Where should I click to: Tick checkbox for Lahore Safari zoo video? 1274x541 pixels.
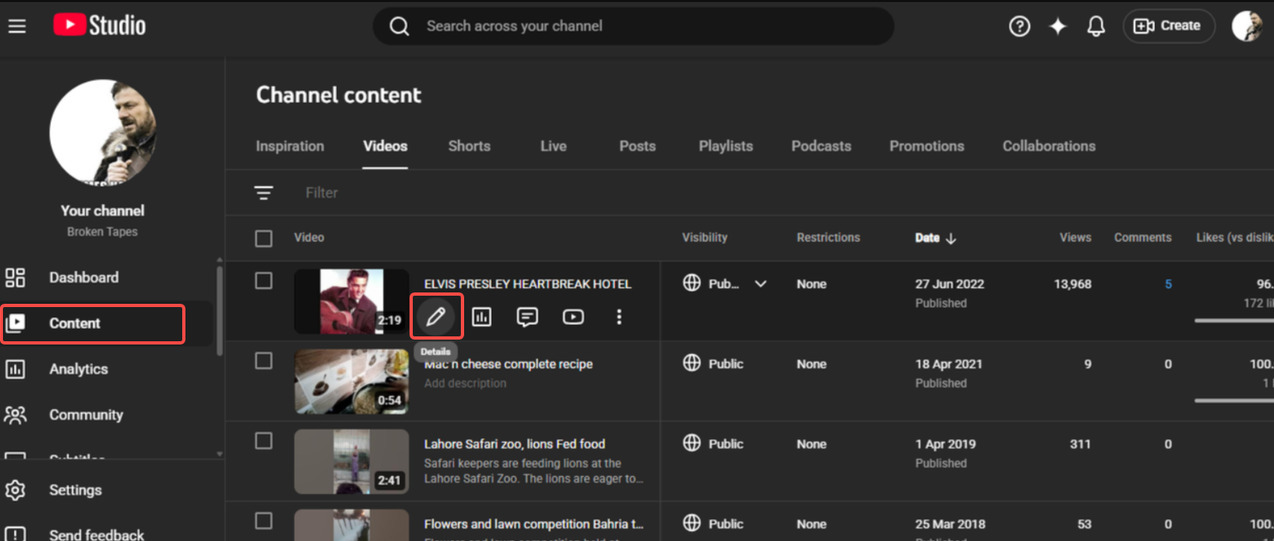coord(264,441)
